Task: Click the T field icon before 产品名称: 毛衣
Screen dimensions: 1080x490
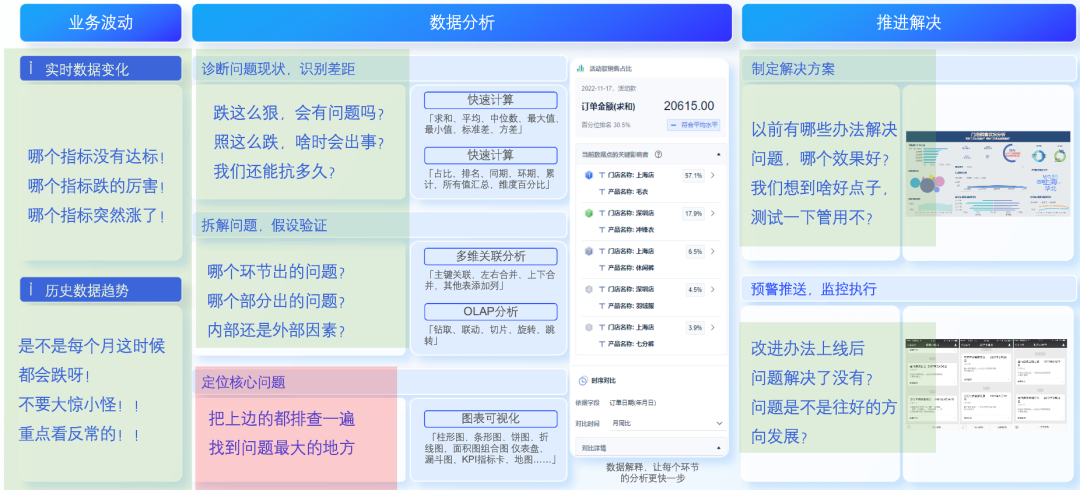Action: tap(601, 190)
